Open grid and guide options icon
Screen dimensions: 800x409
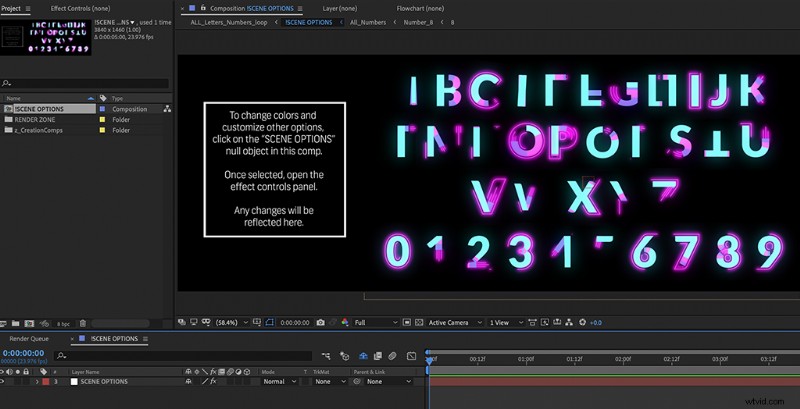[257, 322]
